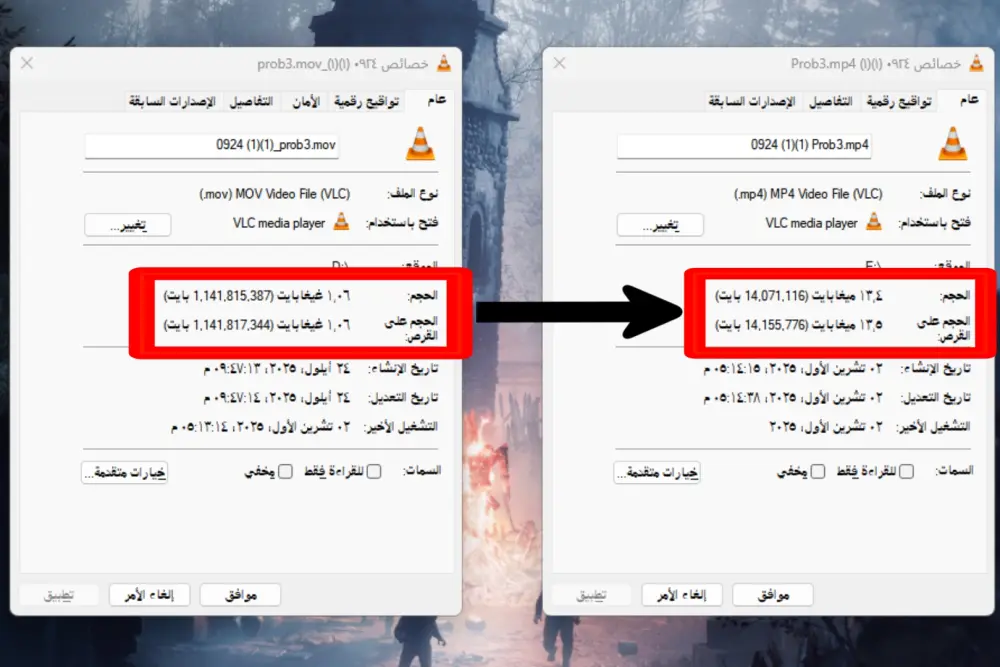Close the prob3.mov properties window

pos(27,63)
